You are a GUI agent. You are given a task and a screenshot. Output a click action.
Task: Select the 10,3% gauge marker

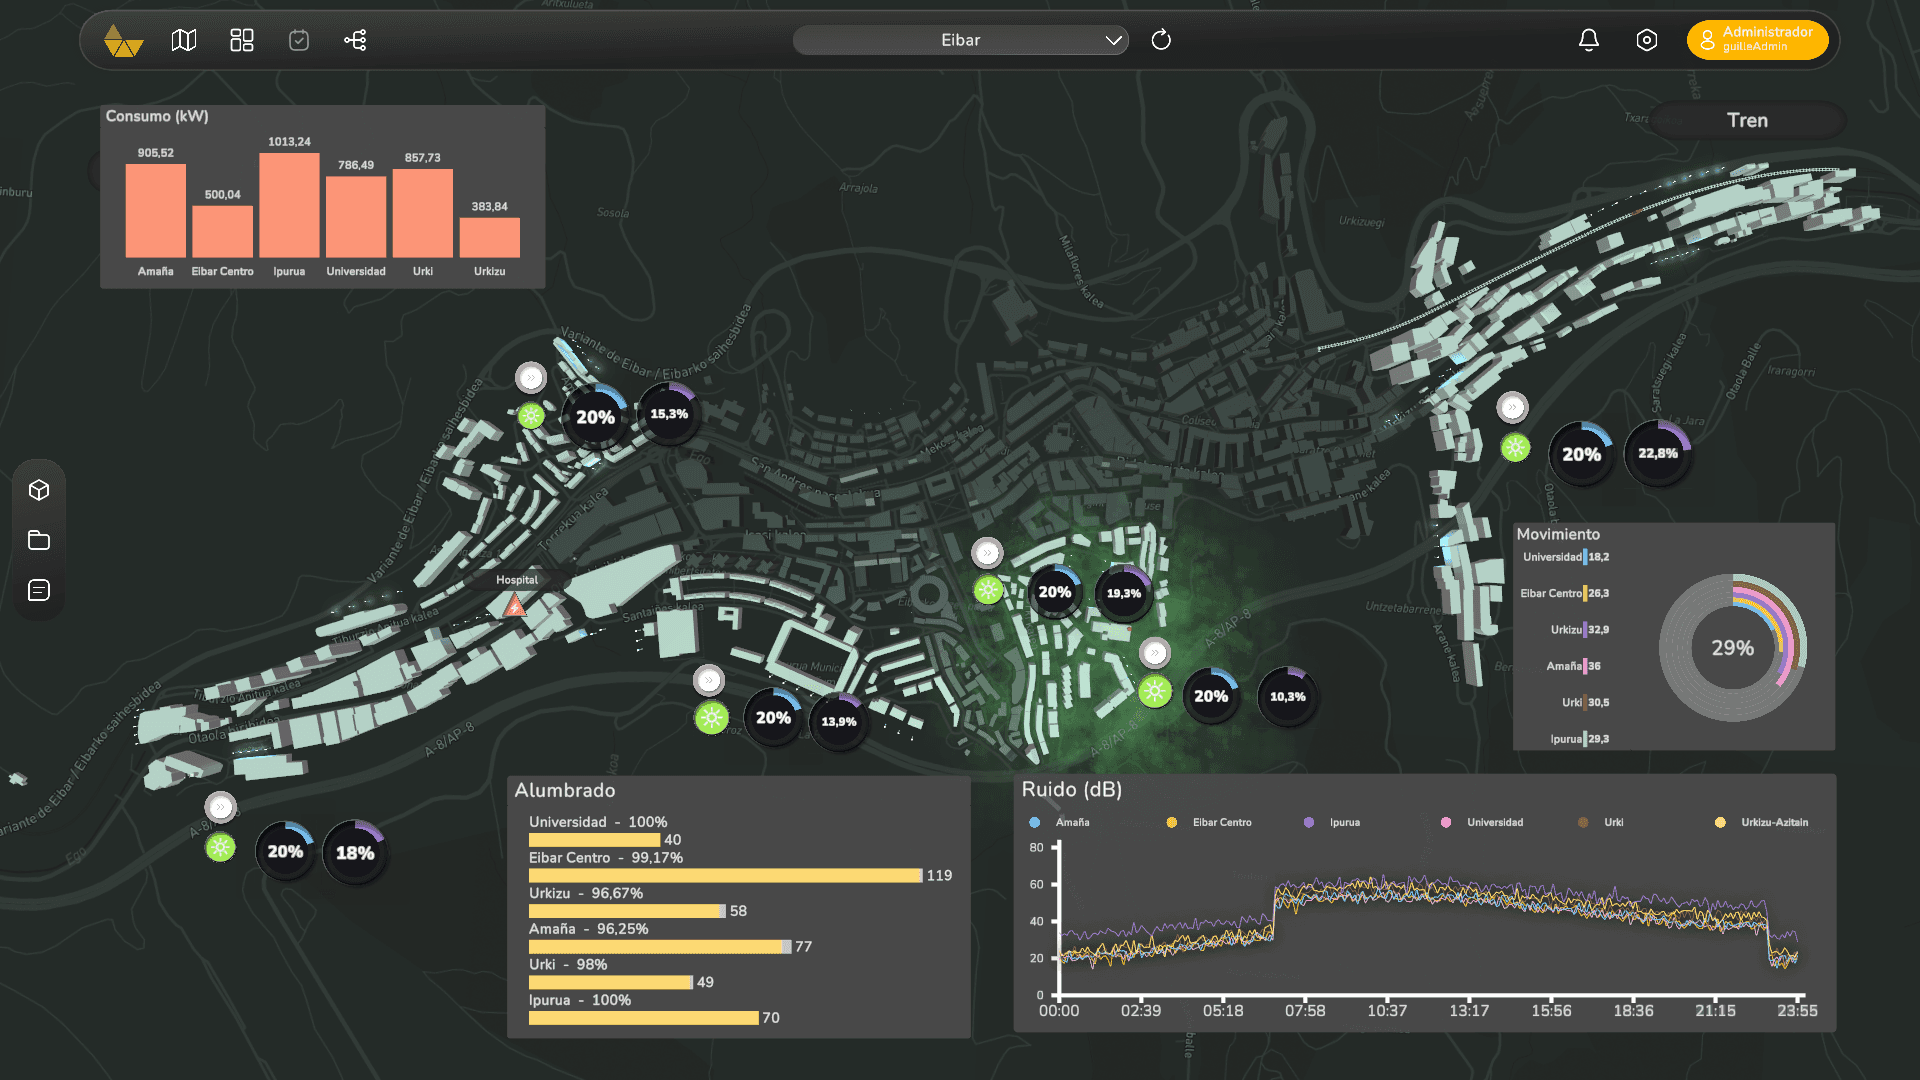pyautogui.click(x=1288, y=697)
